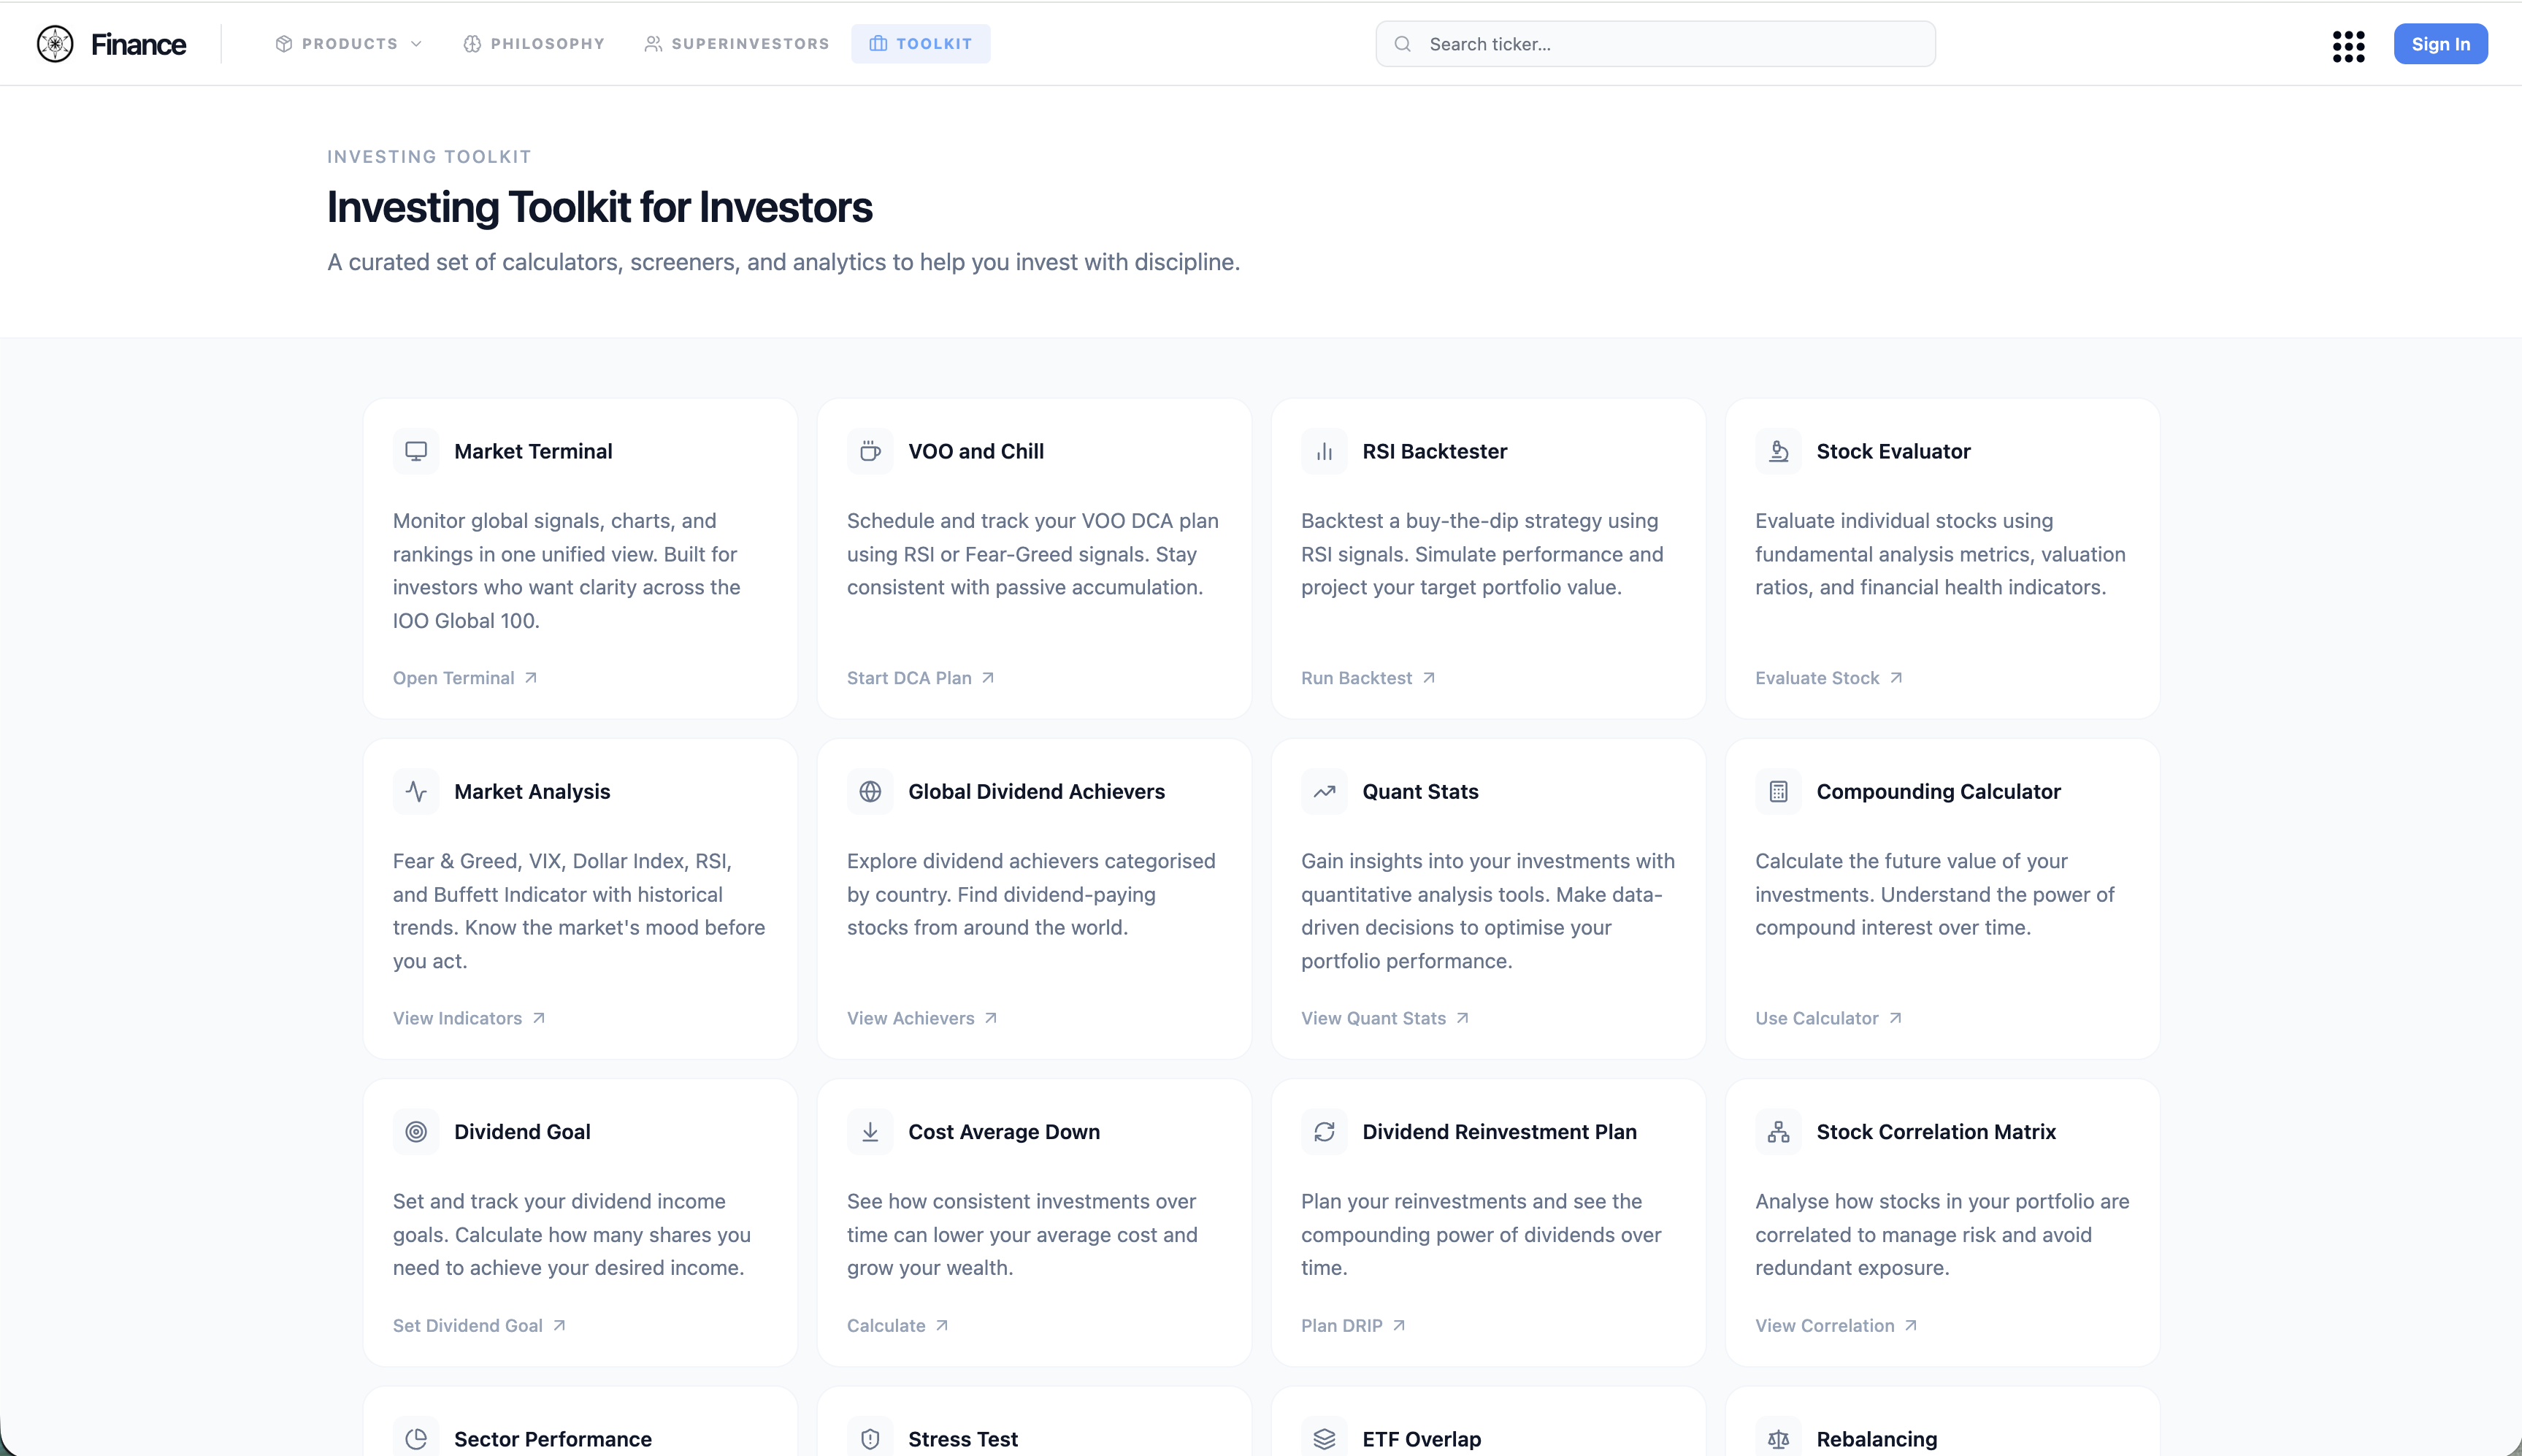
Task: Click the Sector Performance pie chart icon
Action: tap(416, 1438)
